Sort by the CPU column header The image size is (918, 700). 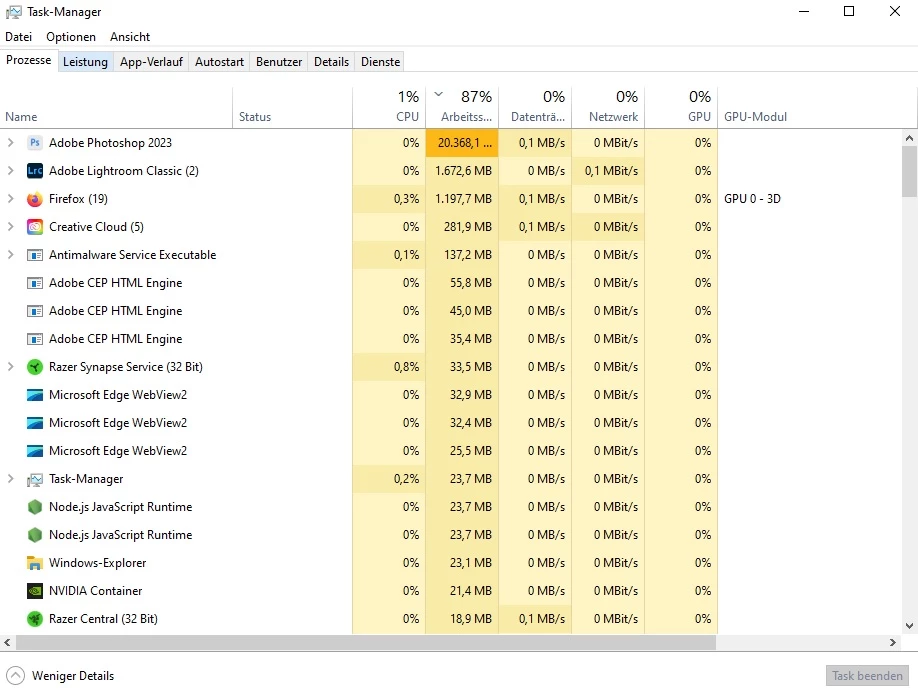coord(389,108)
